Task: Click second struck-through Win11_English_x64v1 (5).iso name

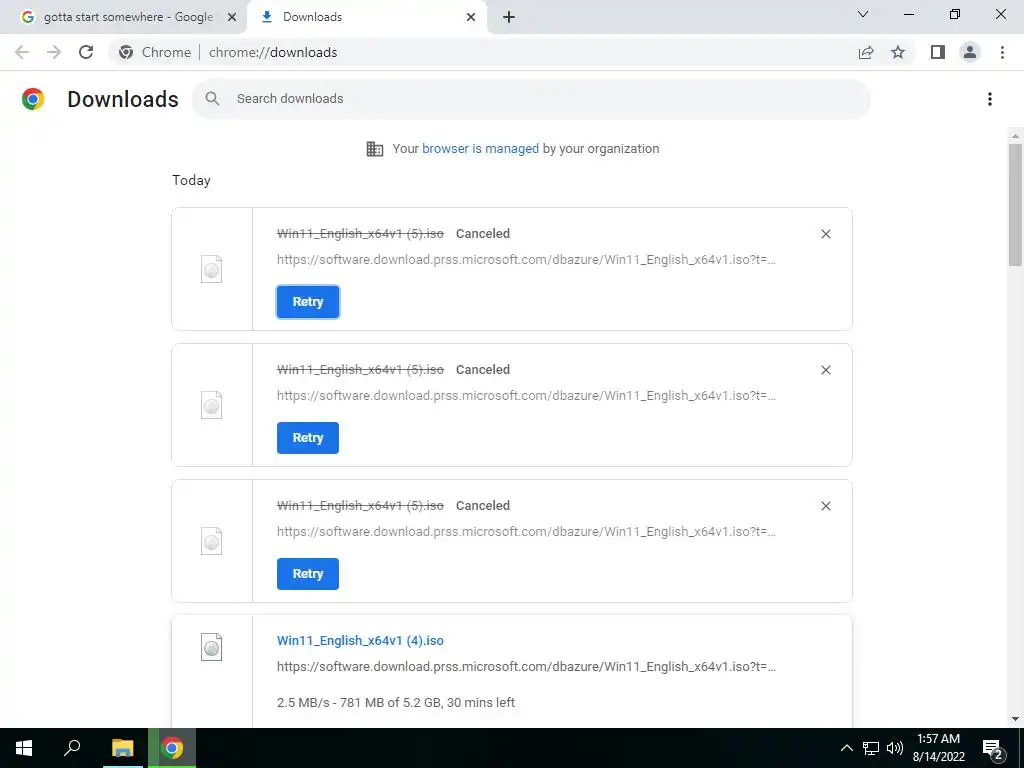Action: (x=360, y=369)
